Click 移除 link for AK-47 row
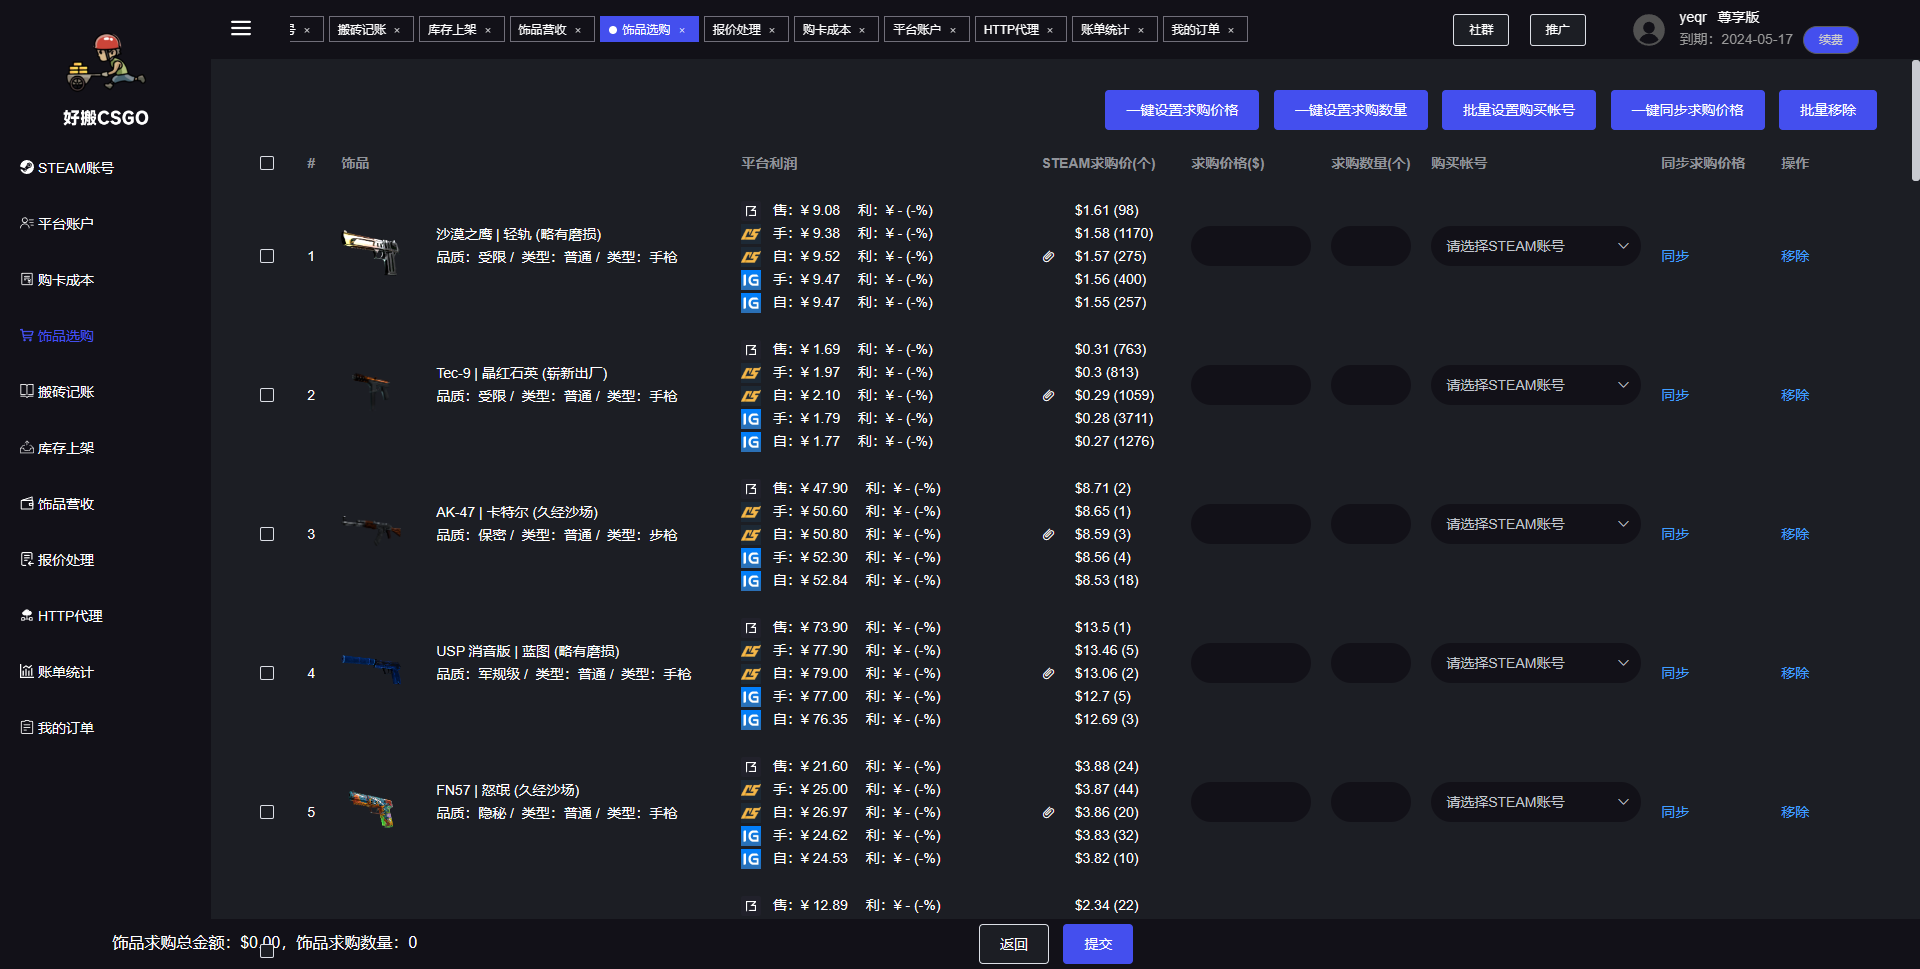Image resolution: width=1920 pixels, height=969 pixels. pyautogui.click(x=1795, y=534)
